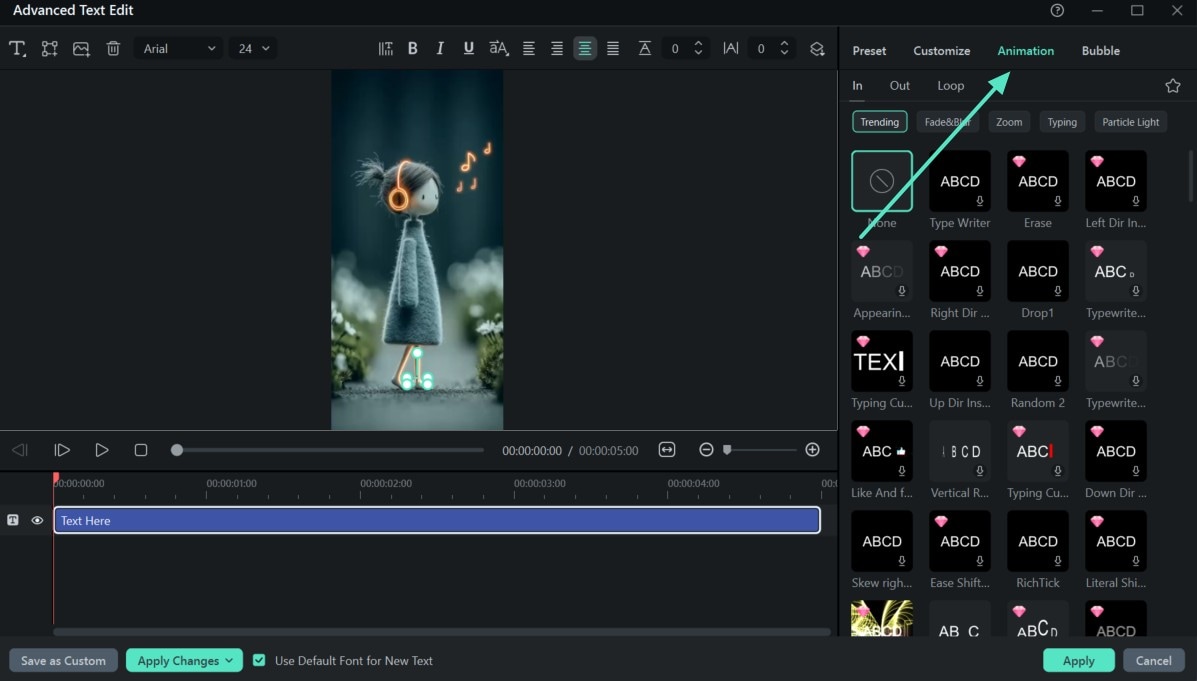Click the text track type icon
This screenshot has height=681, width=1197.
(13, 520)
